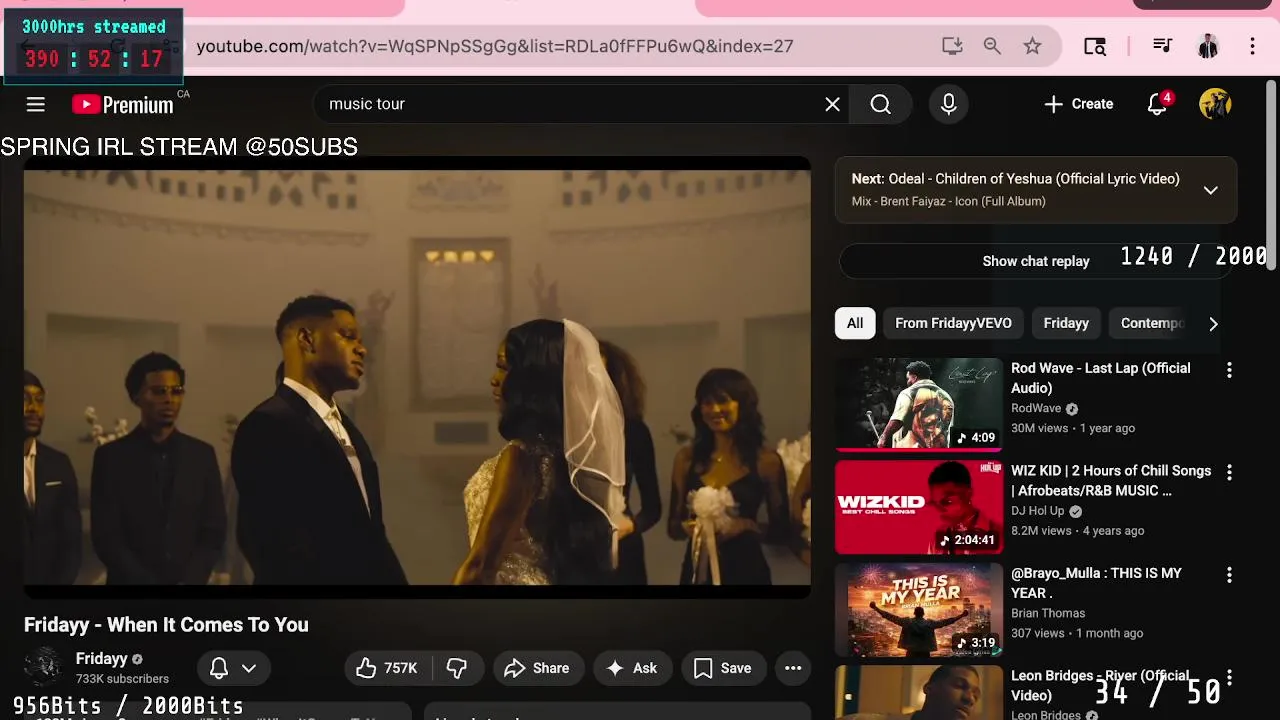Viewport: 1280px width, 720px height.
Task: Open the Chrome profile avatar
Action: coord(1208,46)
